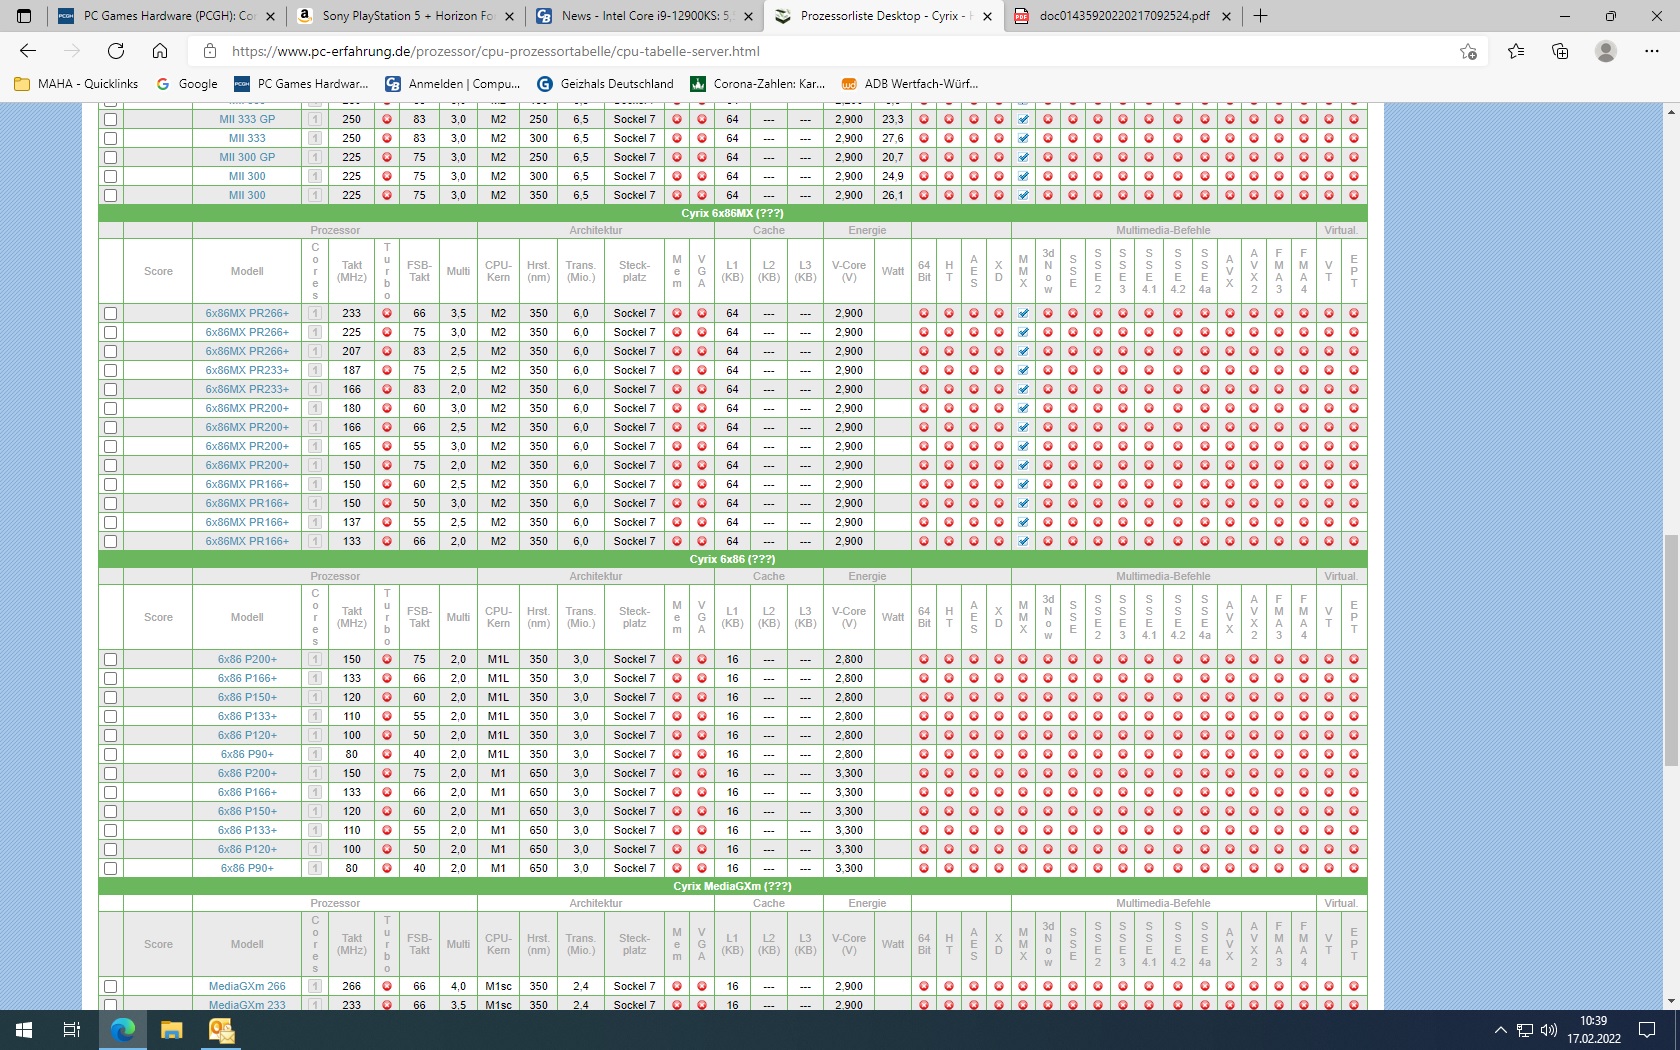Viewport: 1680px width, 1050px height.
Task: Close the PC Games Hardware tab
Action: point(270,16)
